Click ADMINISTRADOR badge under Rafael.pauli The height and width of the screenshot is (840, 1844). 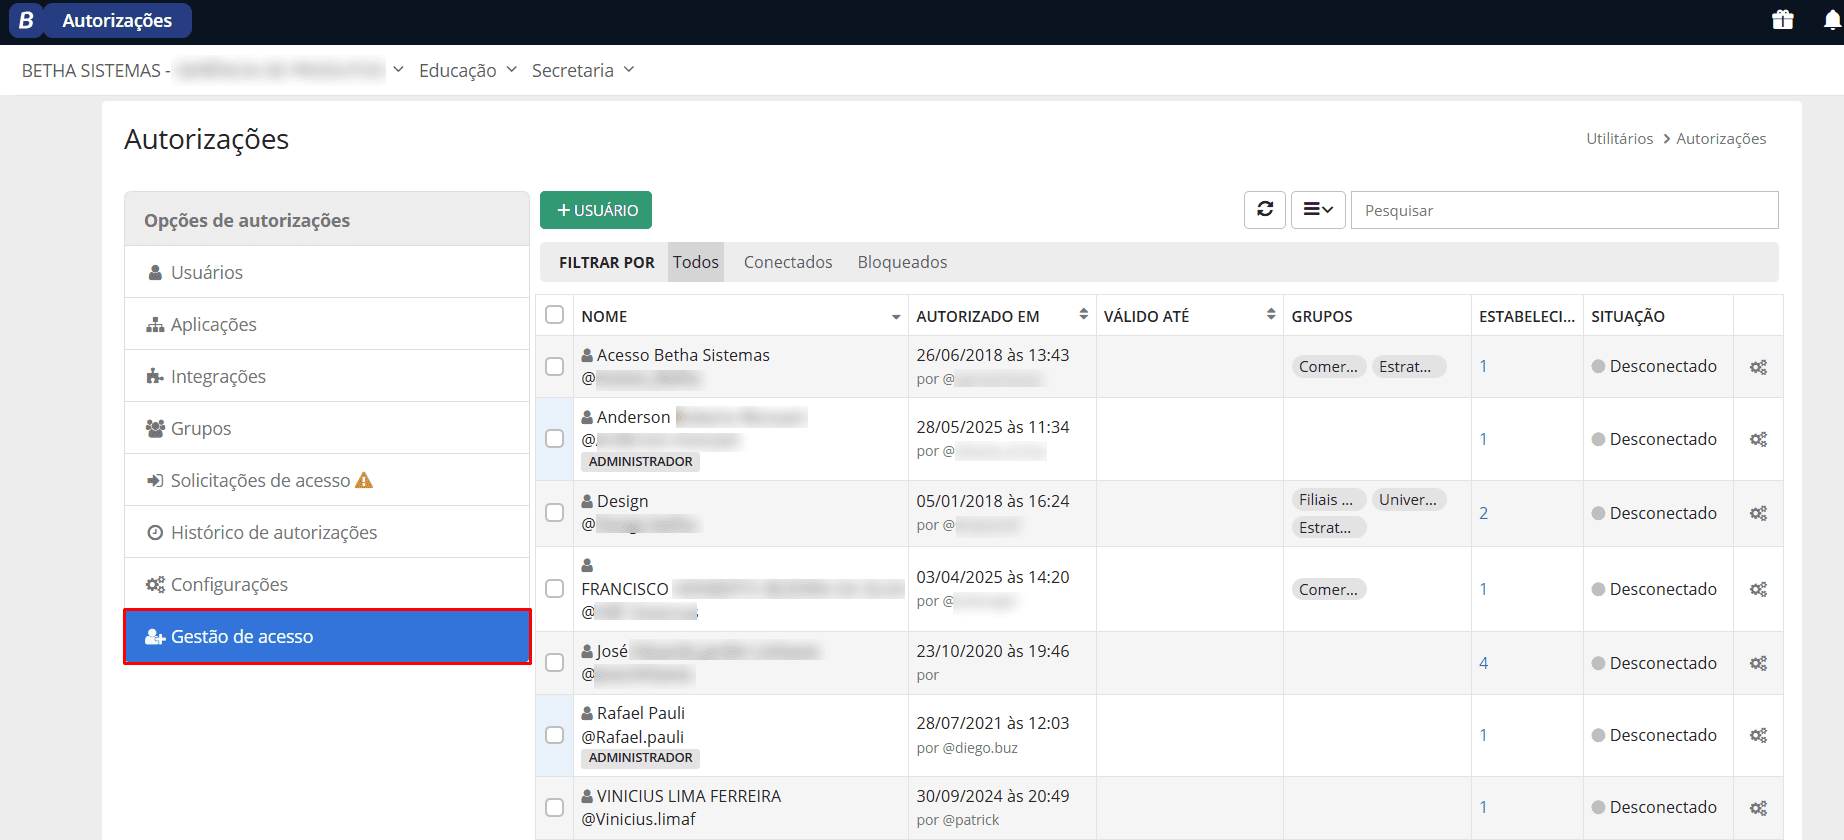(x=640, y=758)
